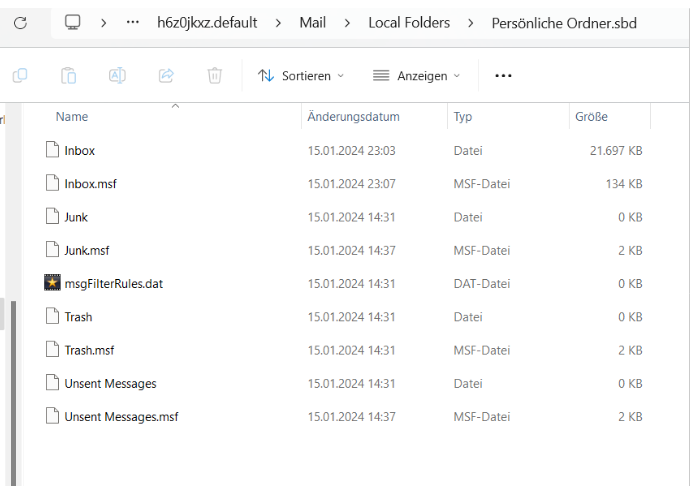Expand chevron after h6z0jkxz.default
The width and height of the screenshot is (692, 486).
click(x=278, y=23)
